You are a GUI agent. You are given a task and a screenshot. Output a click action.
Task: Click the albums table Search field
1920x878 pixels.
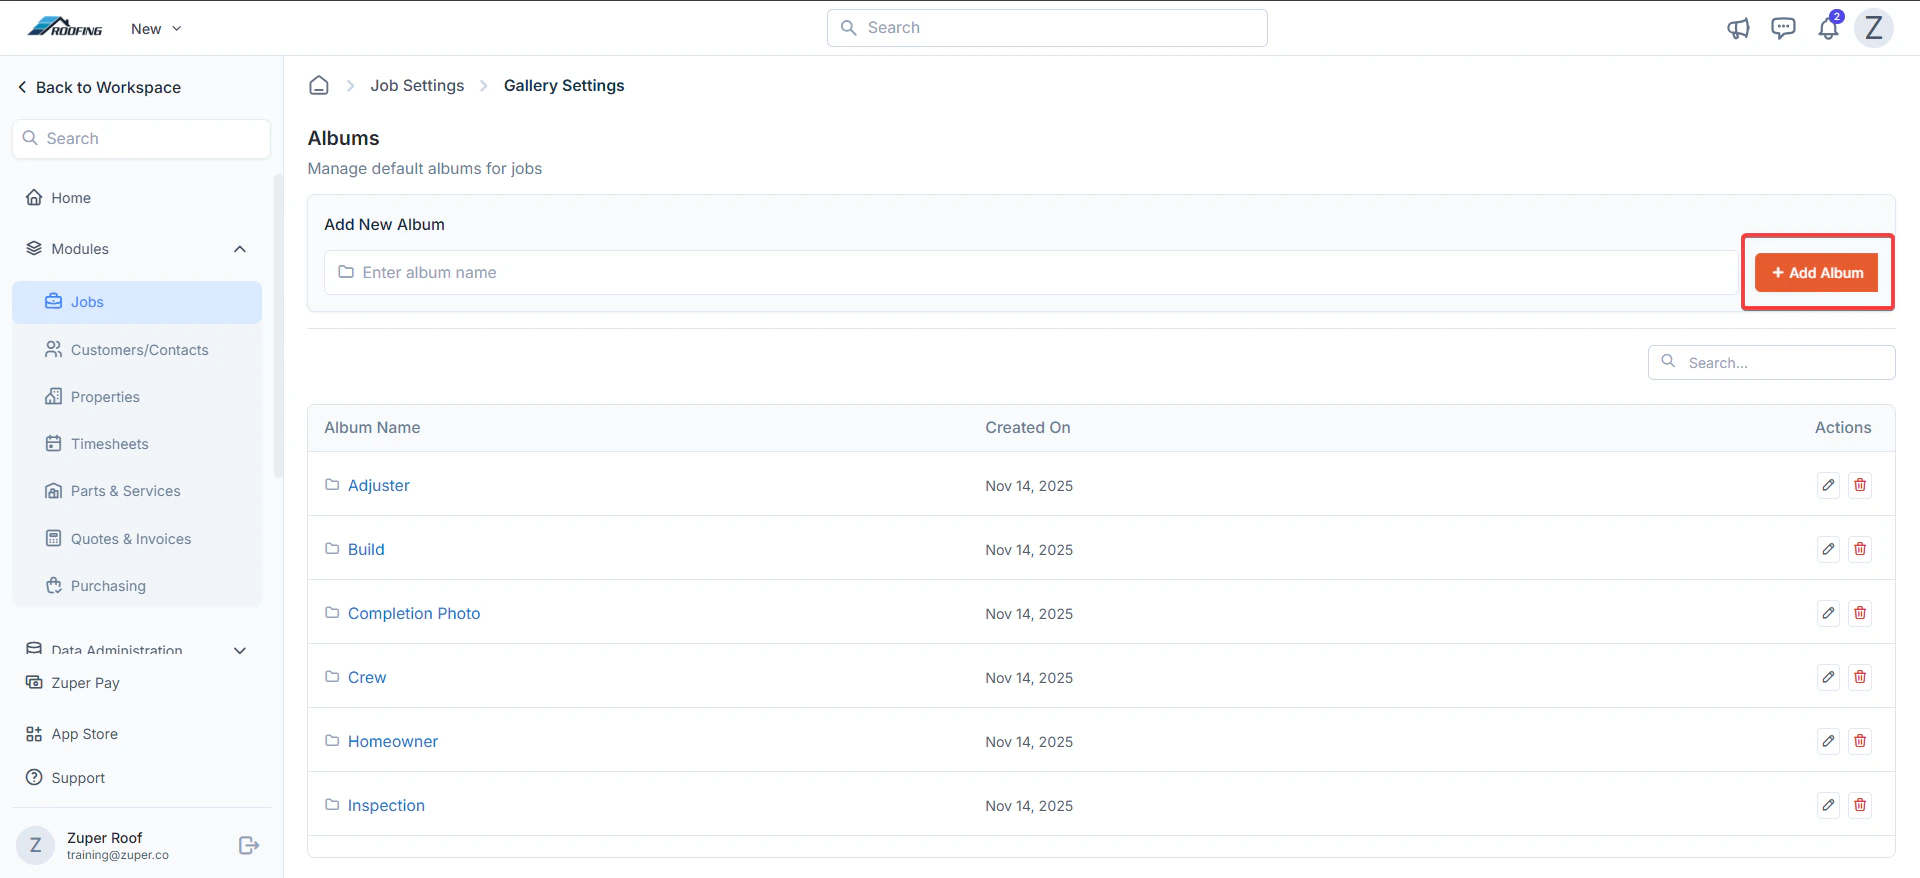coord(1771,363)
